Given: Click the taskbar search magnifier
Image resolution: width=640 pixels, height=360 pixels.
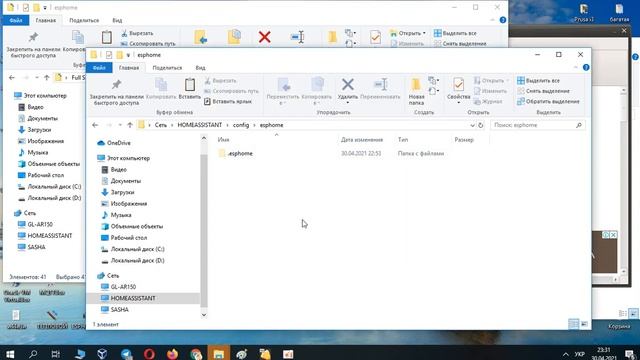Looking at the screenshot, I should point(33,354).
